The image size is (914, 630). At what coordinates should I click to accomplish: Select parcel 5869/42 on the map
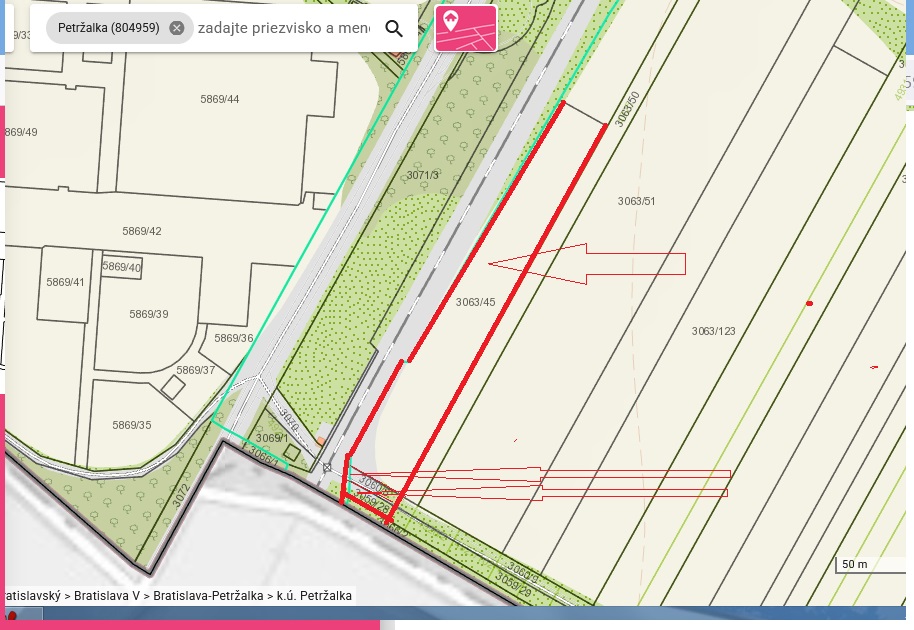pos(142,231)
